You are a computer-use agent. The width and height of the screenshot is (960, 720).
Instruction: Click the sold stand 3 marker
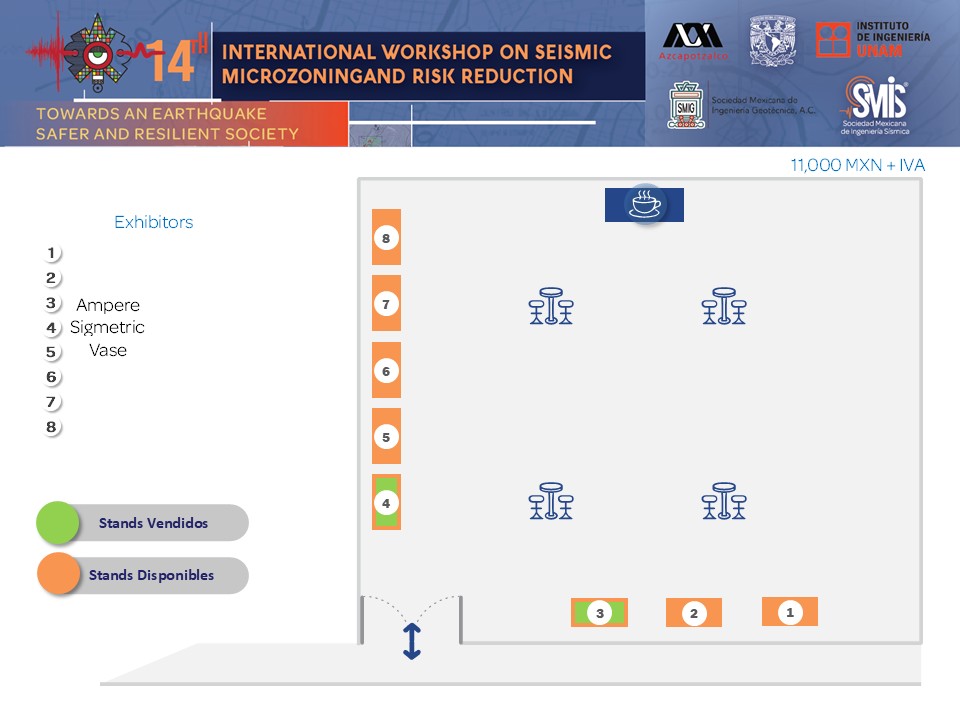599,613
